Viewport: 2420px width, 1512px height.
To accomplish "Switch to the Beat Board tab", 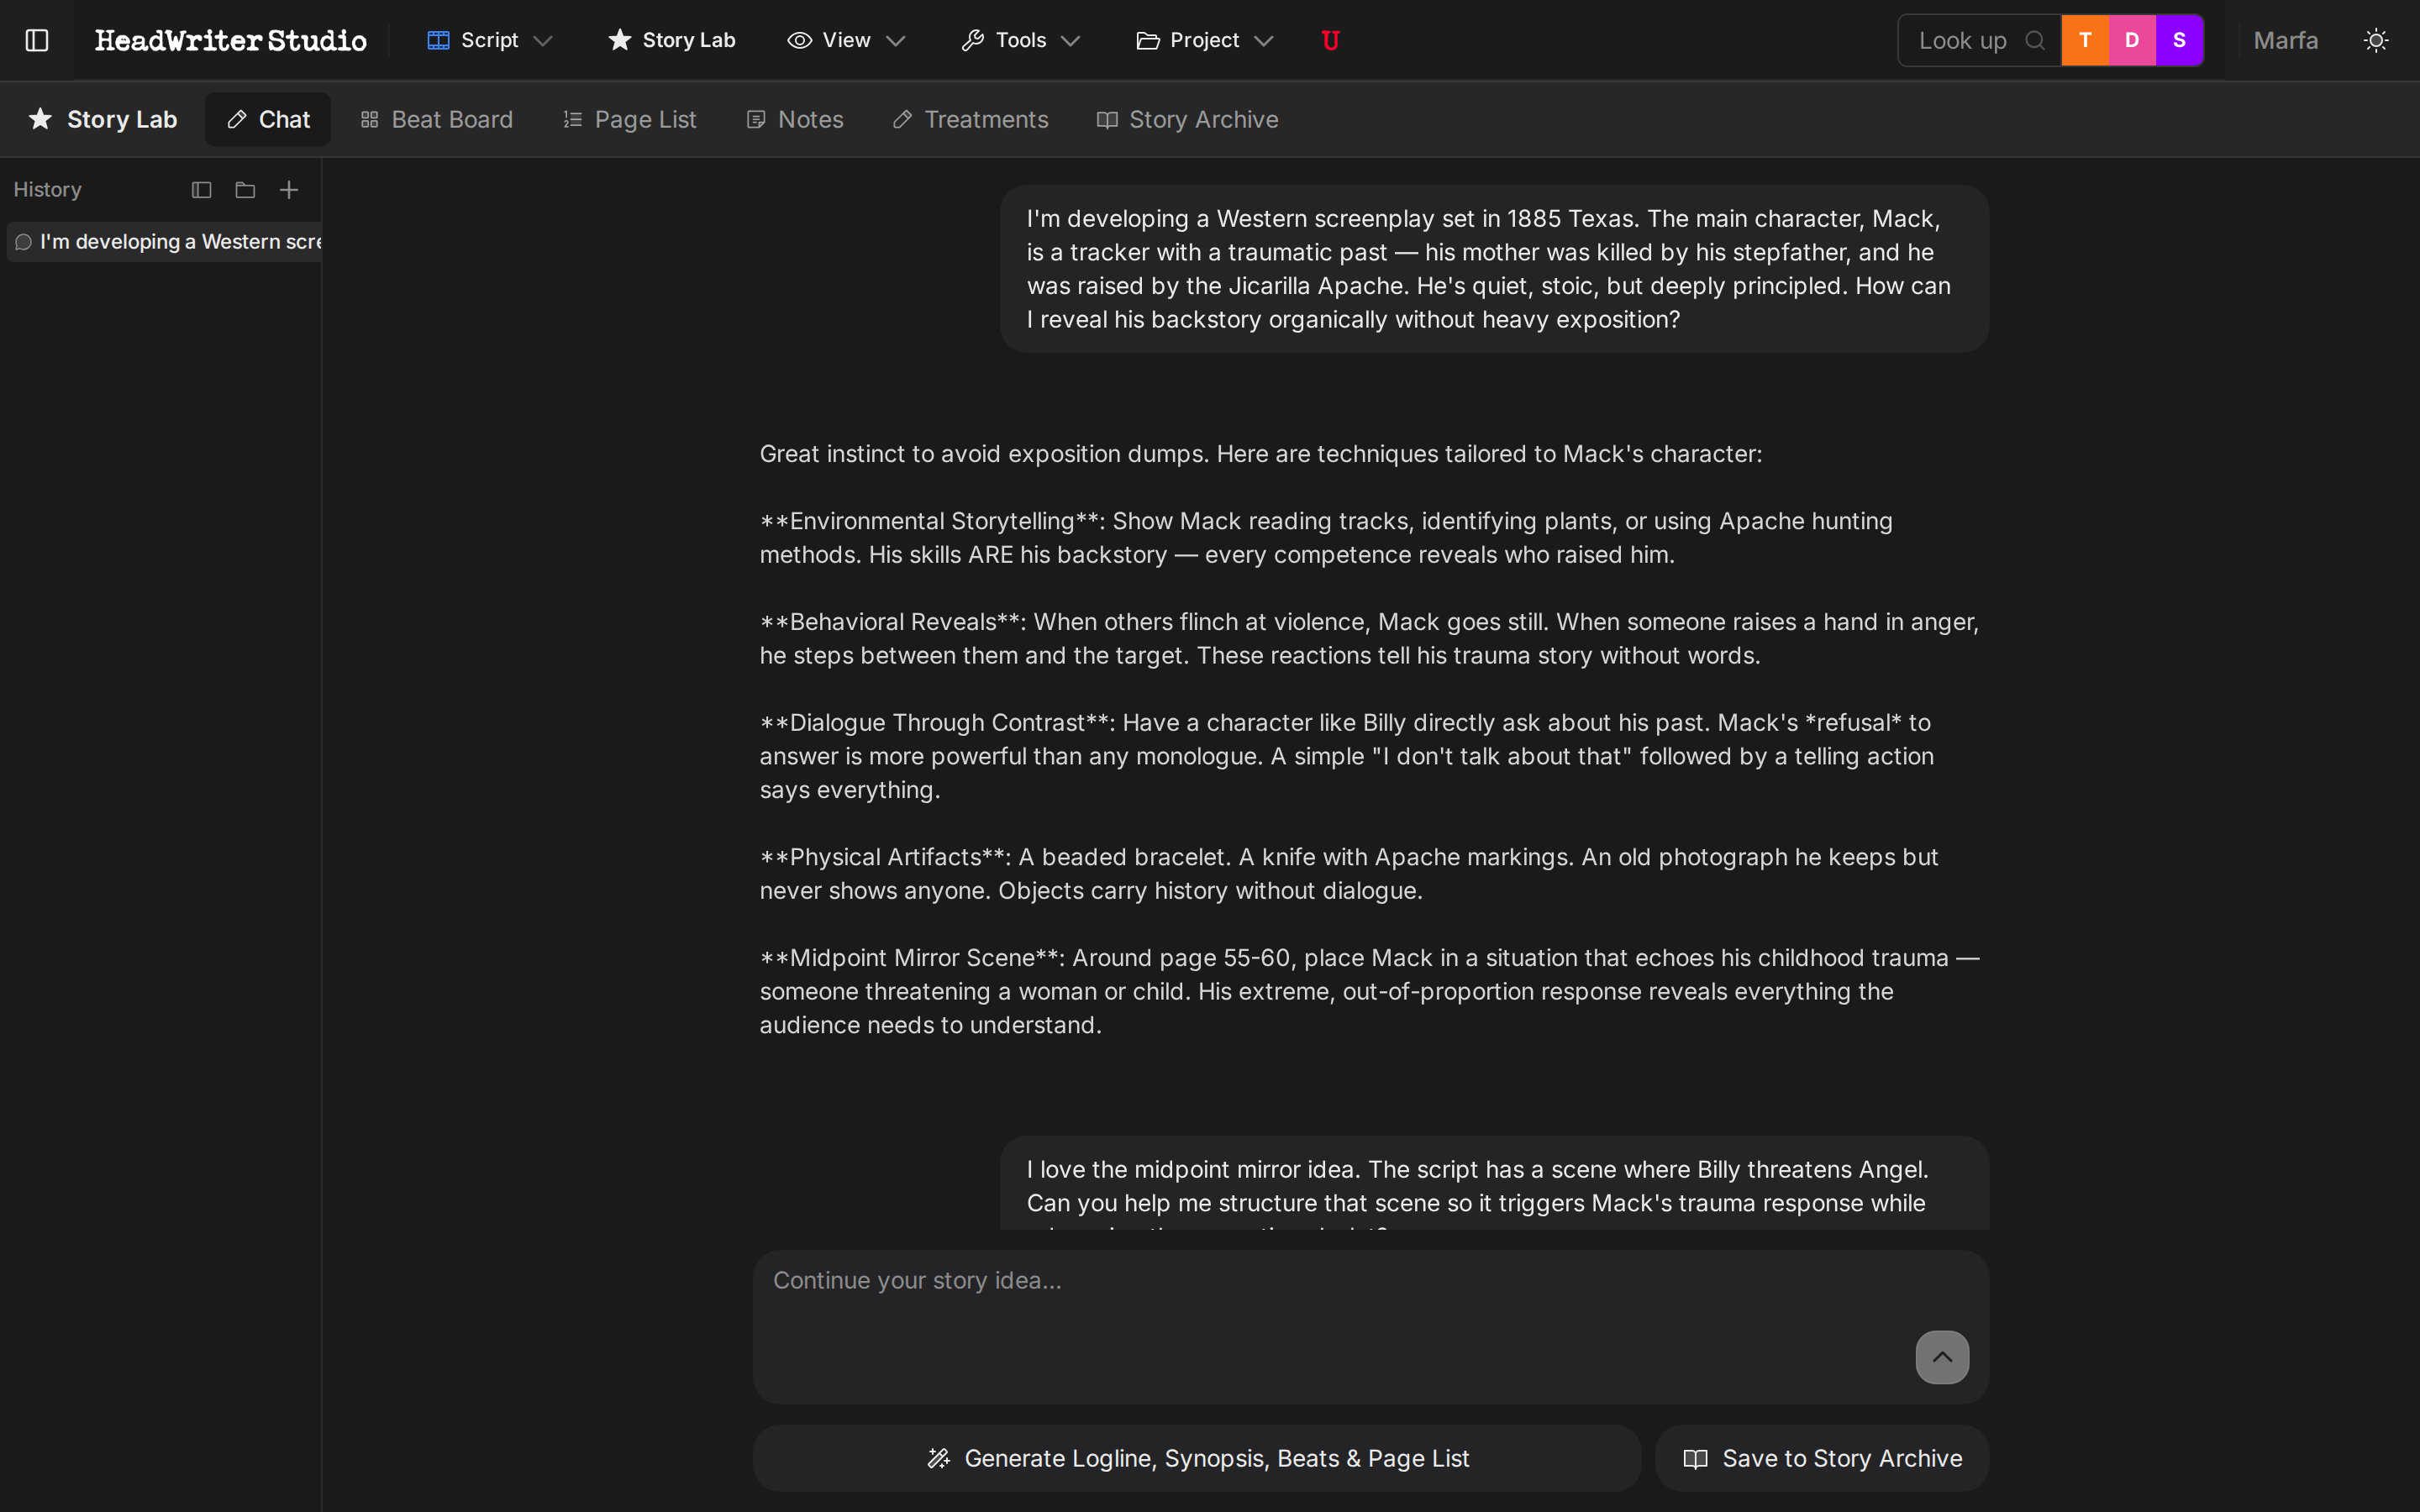I will pyautogui.click(x=437, y=119).
